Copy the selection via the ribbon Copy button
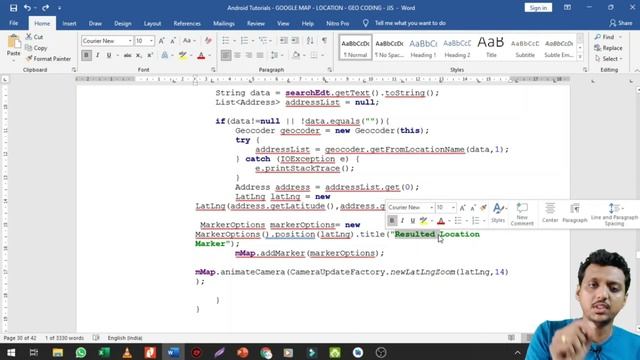 click(36, 48)
